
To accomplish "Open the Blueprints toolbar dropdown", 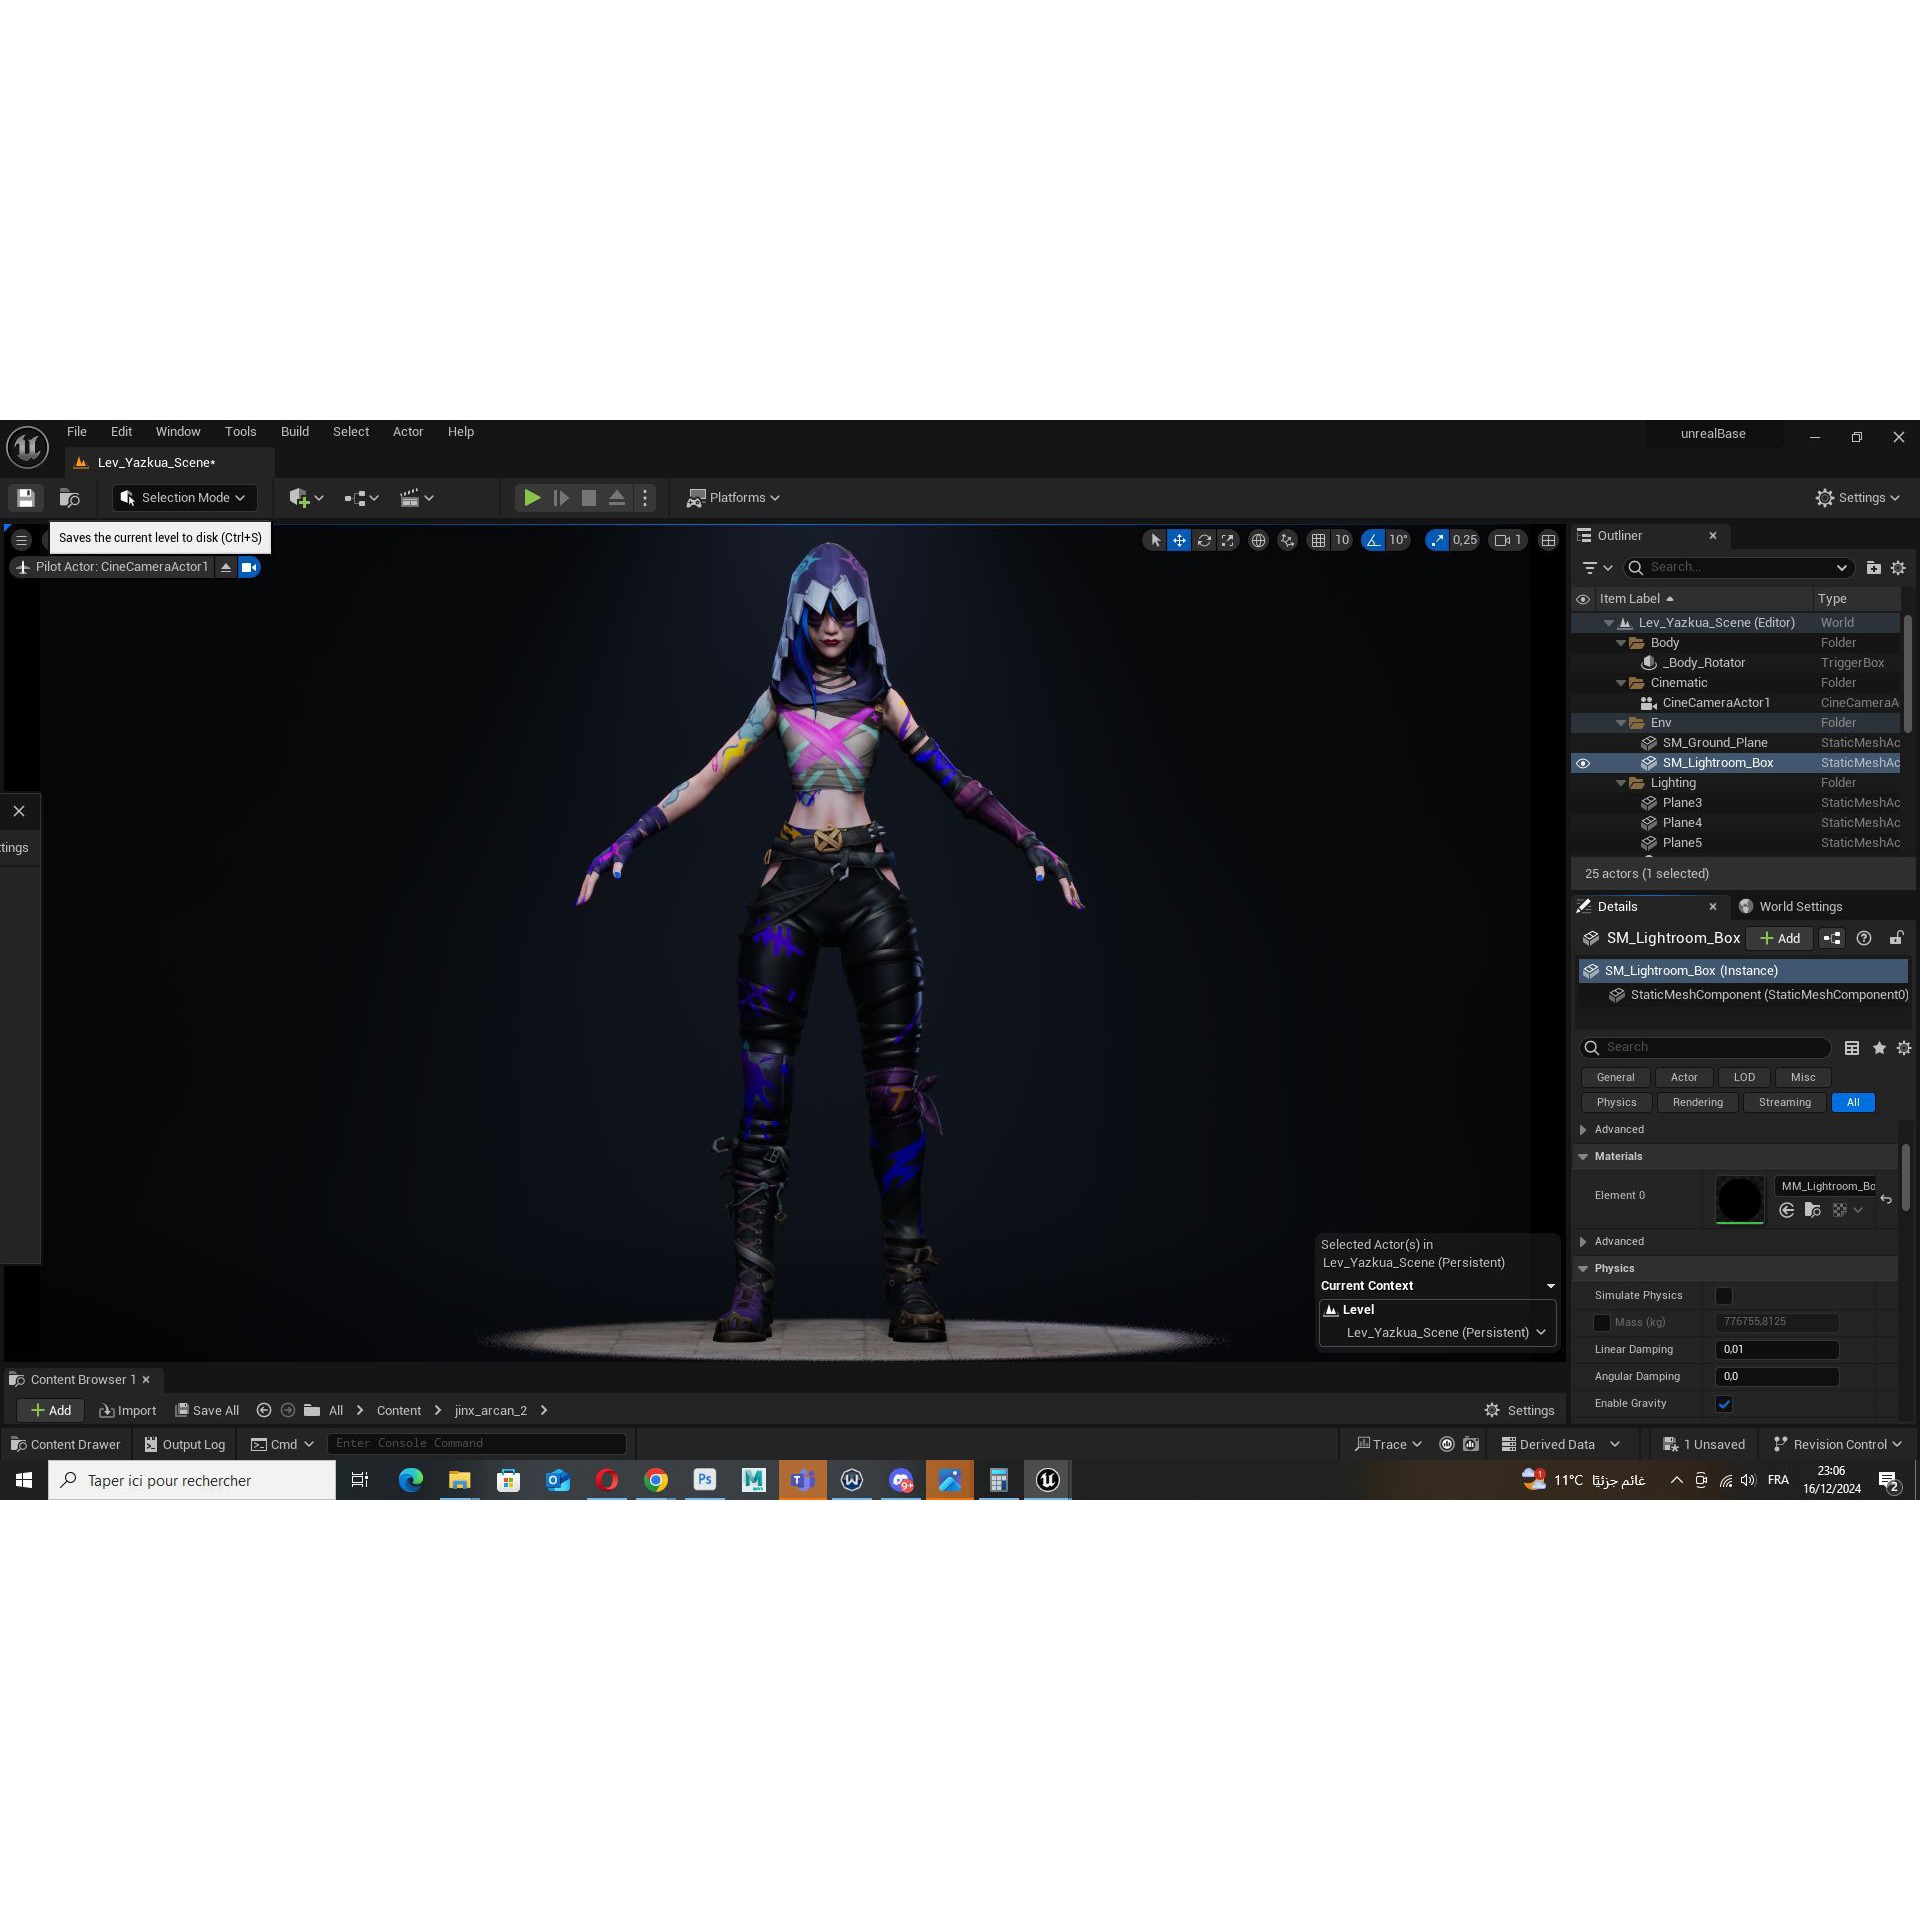I will click(361, 497).
